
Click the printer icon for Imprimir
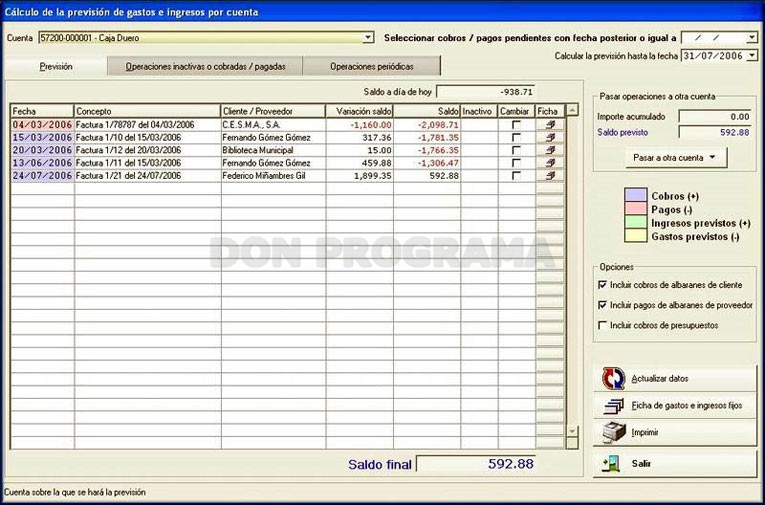pyautogui.click(x=614, y=432)
